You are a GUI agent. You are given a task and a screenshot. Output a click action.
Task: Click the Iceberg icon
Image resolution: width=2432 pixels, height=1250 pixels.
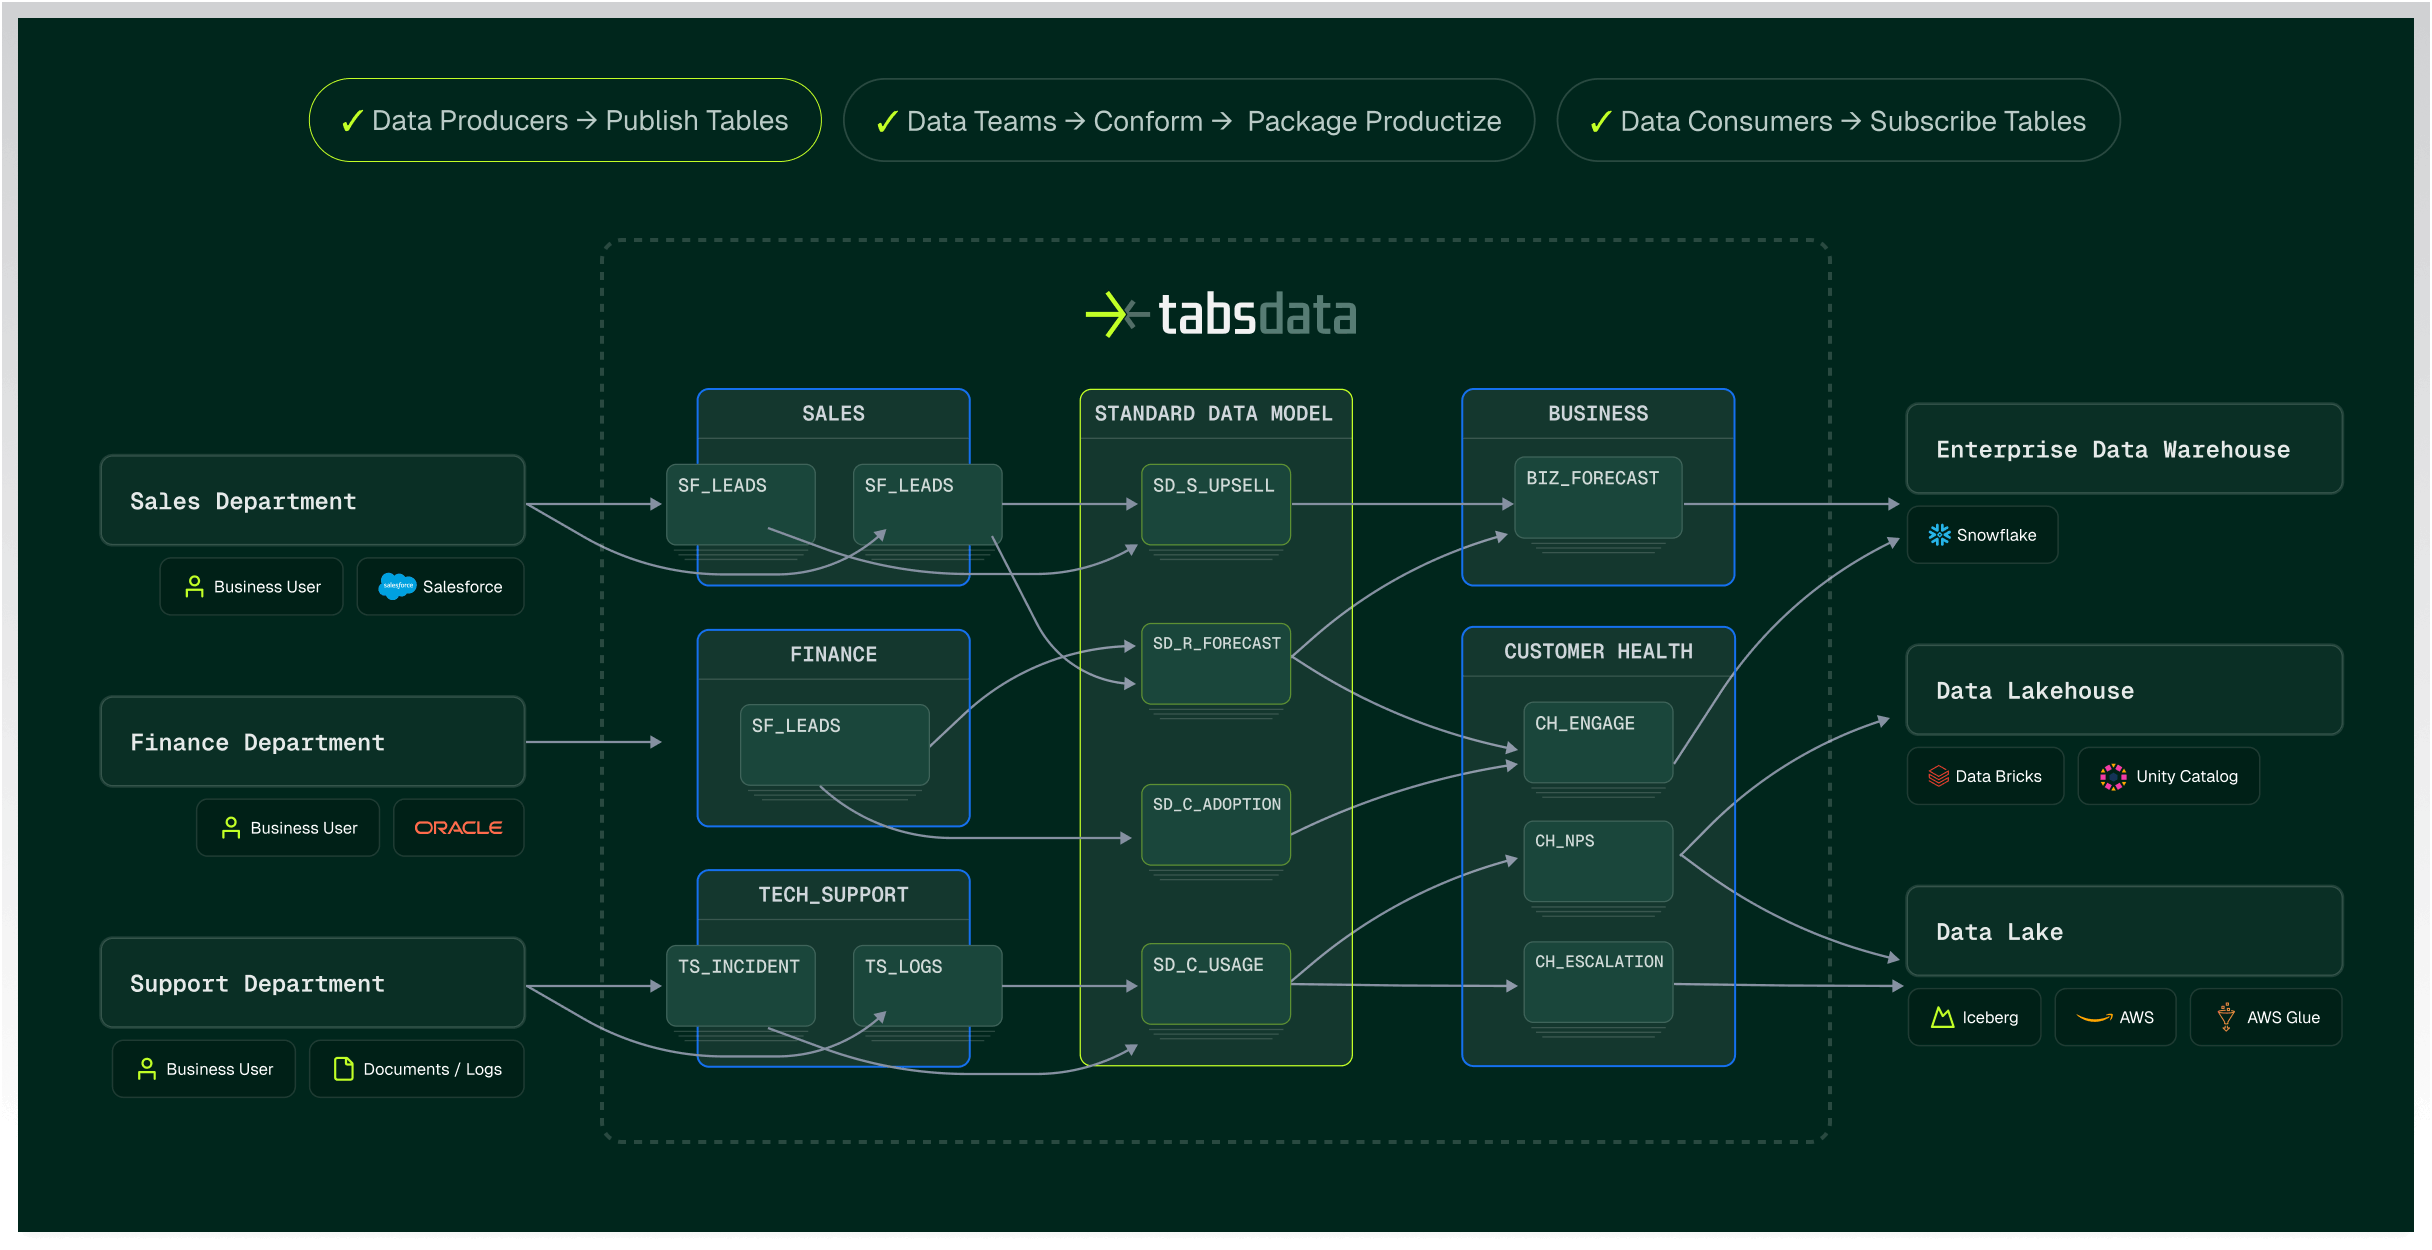click(1942, 1017)
